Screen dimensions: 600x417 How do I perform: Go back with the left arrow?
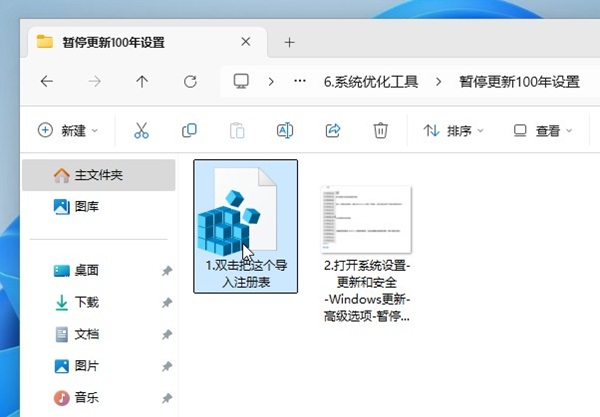[47, 81]
